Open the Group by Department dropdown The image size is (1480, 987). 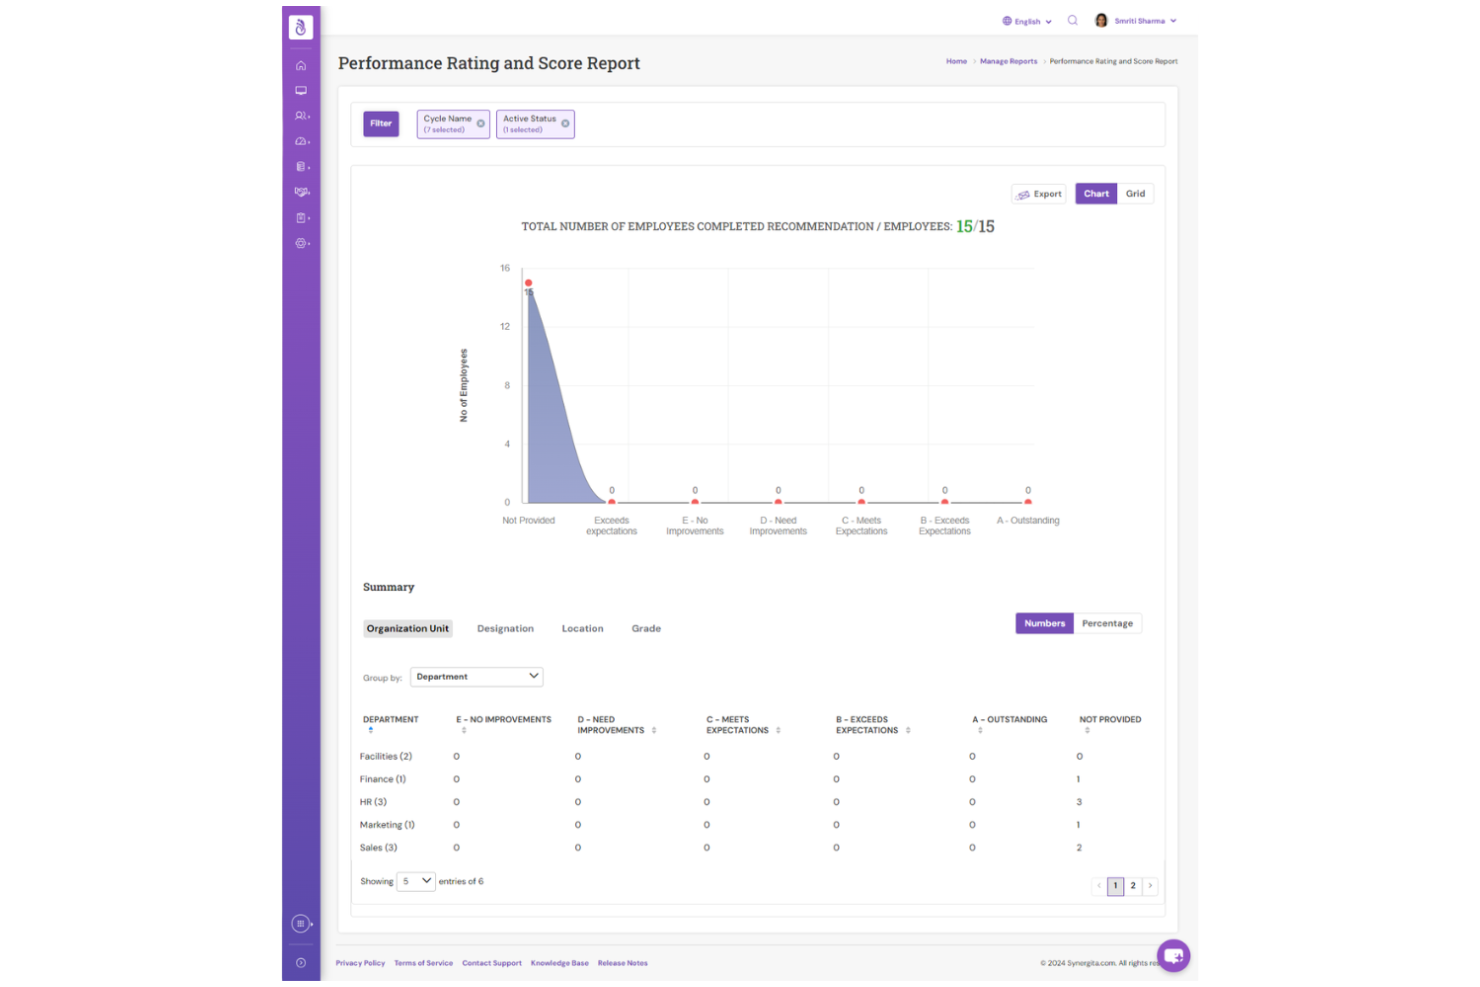pyautogui.click(x=476, y=676)
